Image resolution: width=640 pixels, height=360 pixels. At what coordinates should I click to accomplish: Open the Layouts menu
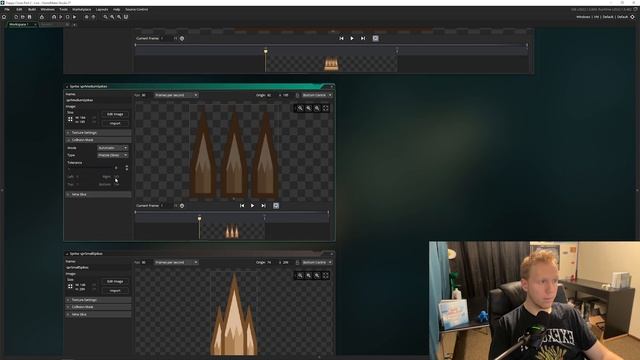pos(102,9)
